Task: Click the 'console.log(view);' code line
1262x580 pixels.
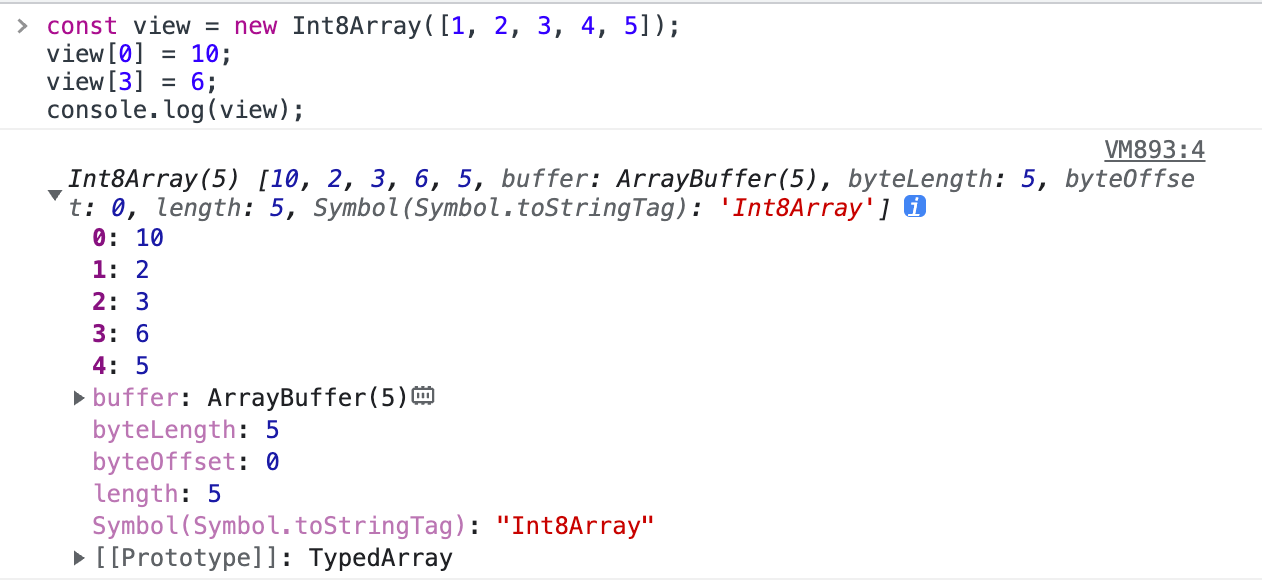Action: coord(175,110)
